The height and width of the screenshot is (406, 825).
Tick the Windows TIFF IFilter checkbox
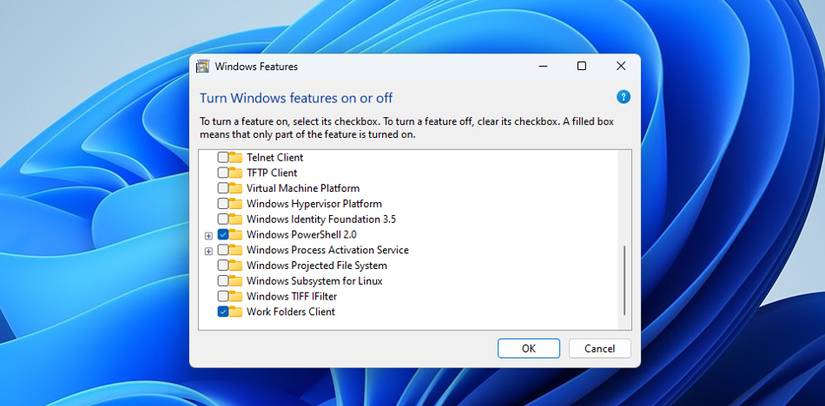[223, 296]
